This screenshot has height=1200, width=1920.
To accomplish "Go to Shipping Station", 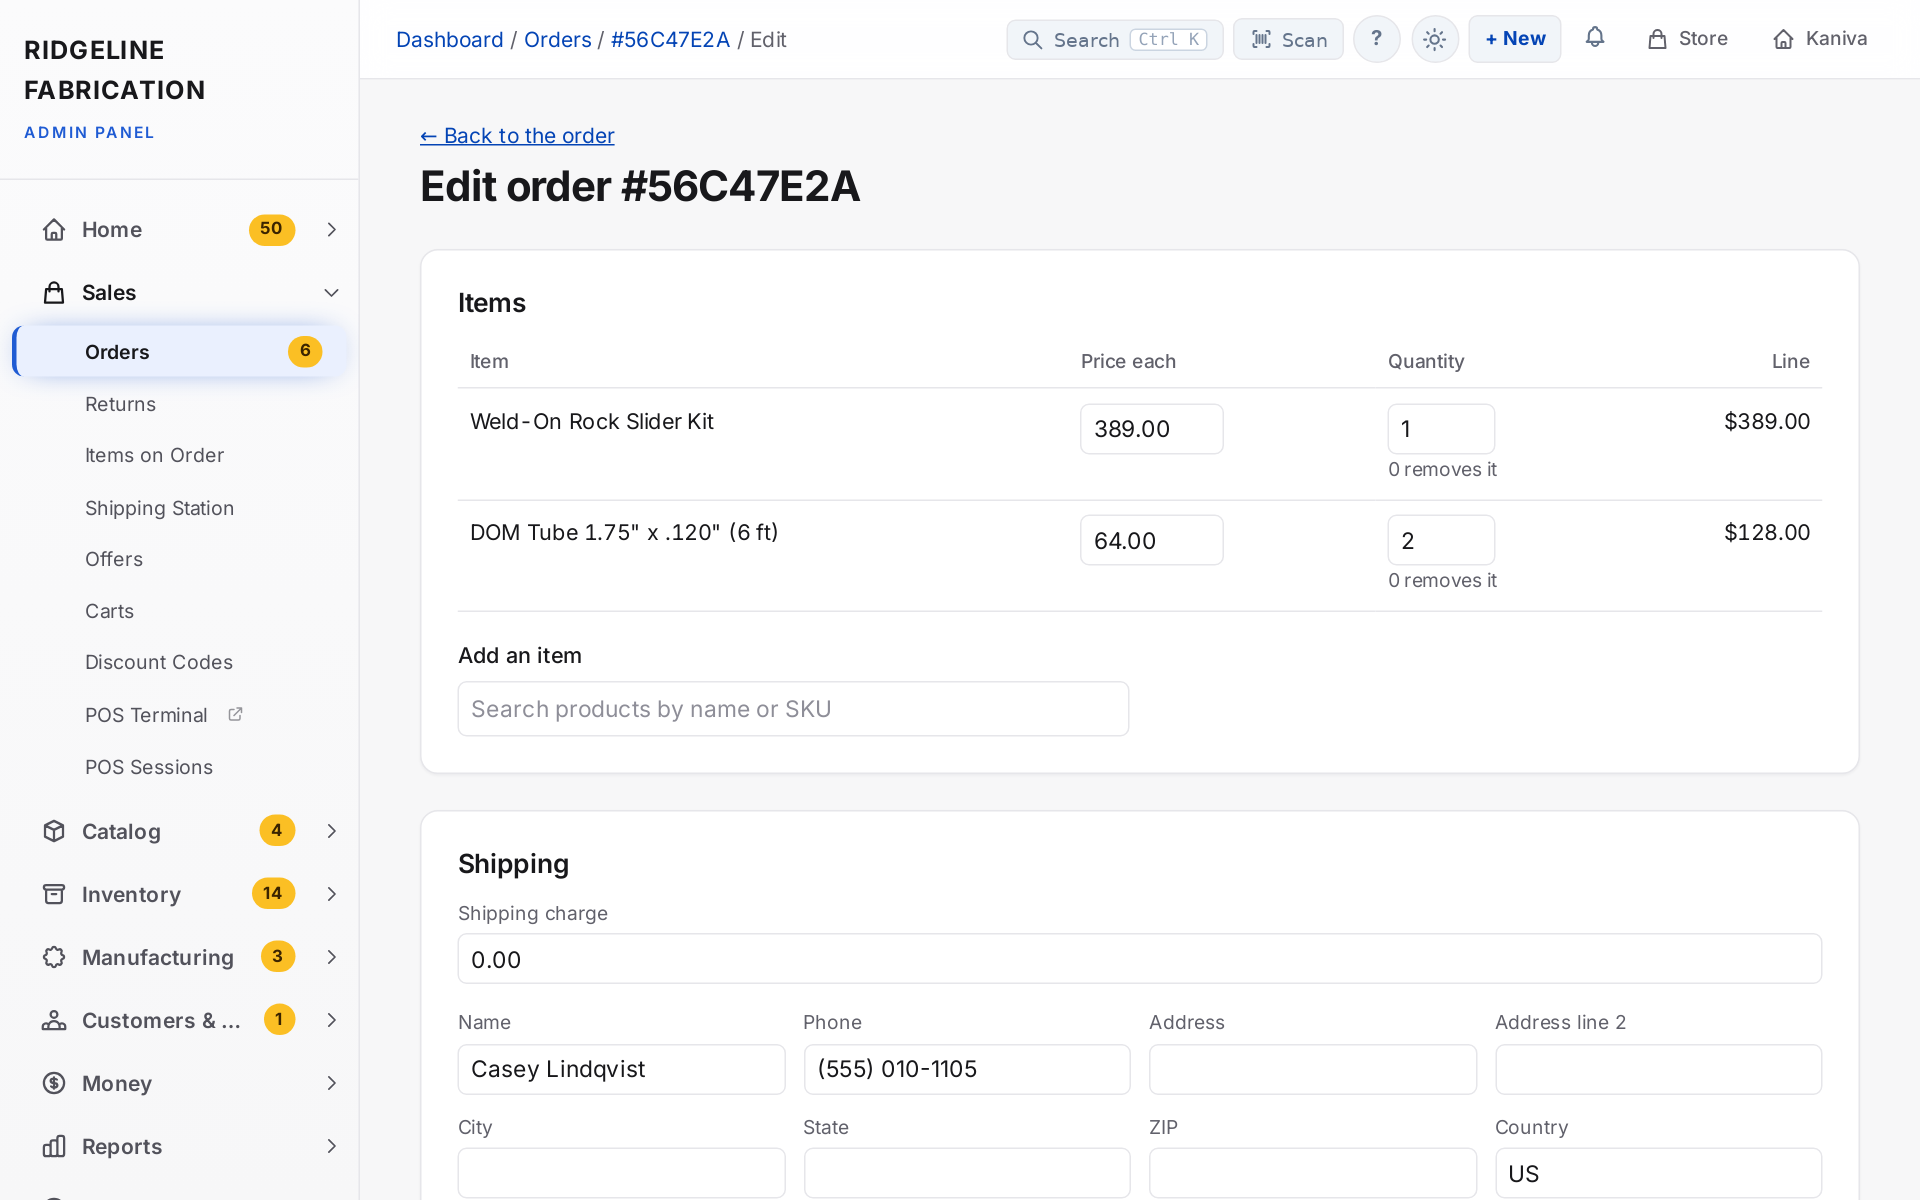I will coord(159,508).
